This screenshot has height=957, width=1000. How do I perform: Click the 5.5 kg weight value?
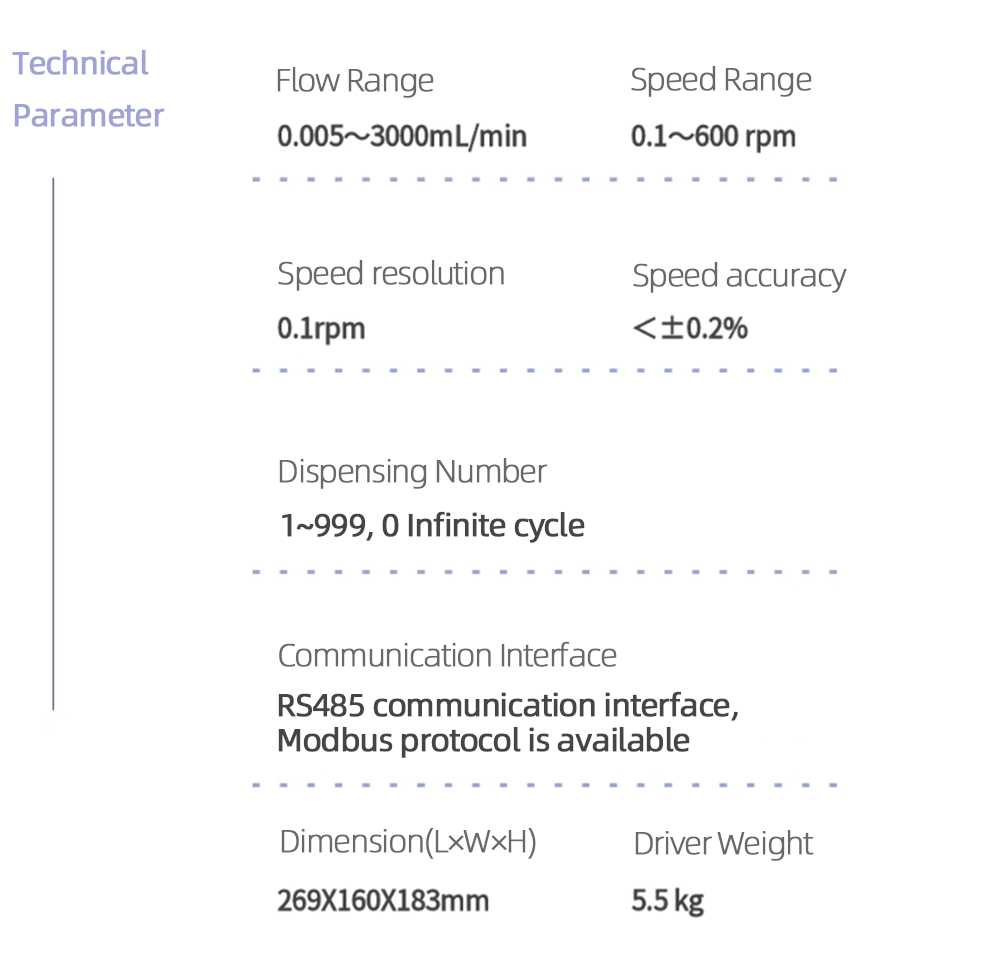pos(667,901)
